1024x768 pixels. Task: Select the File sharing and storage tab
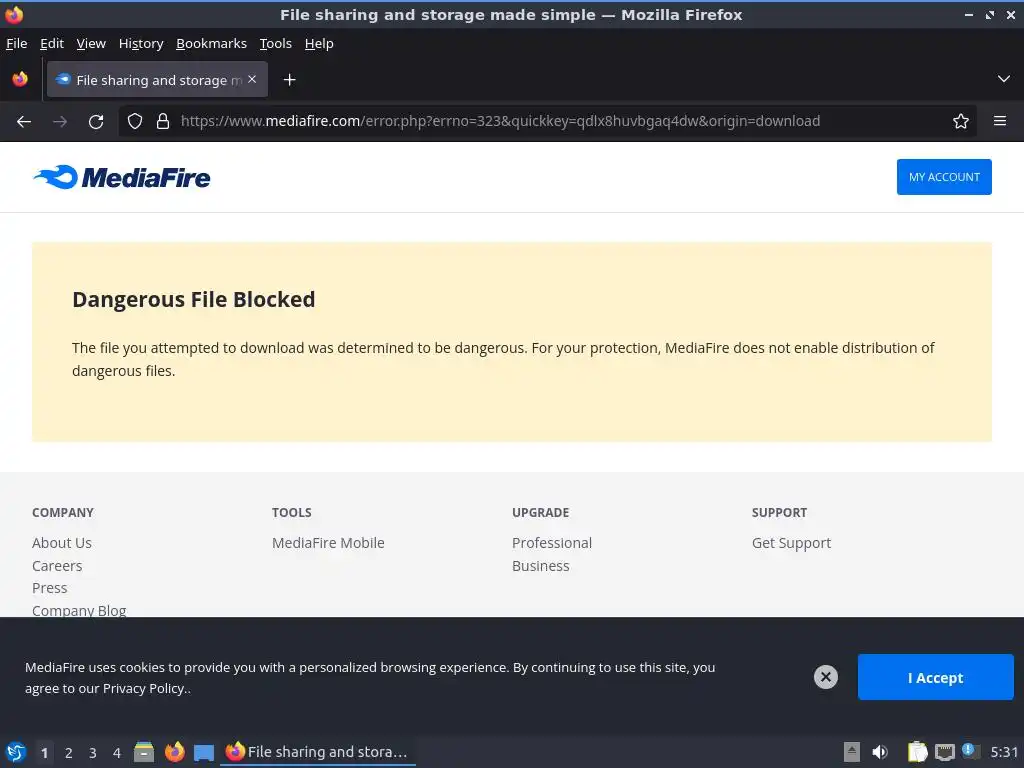[x=157, y=80]
